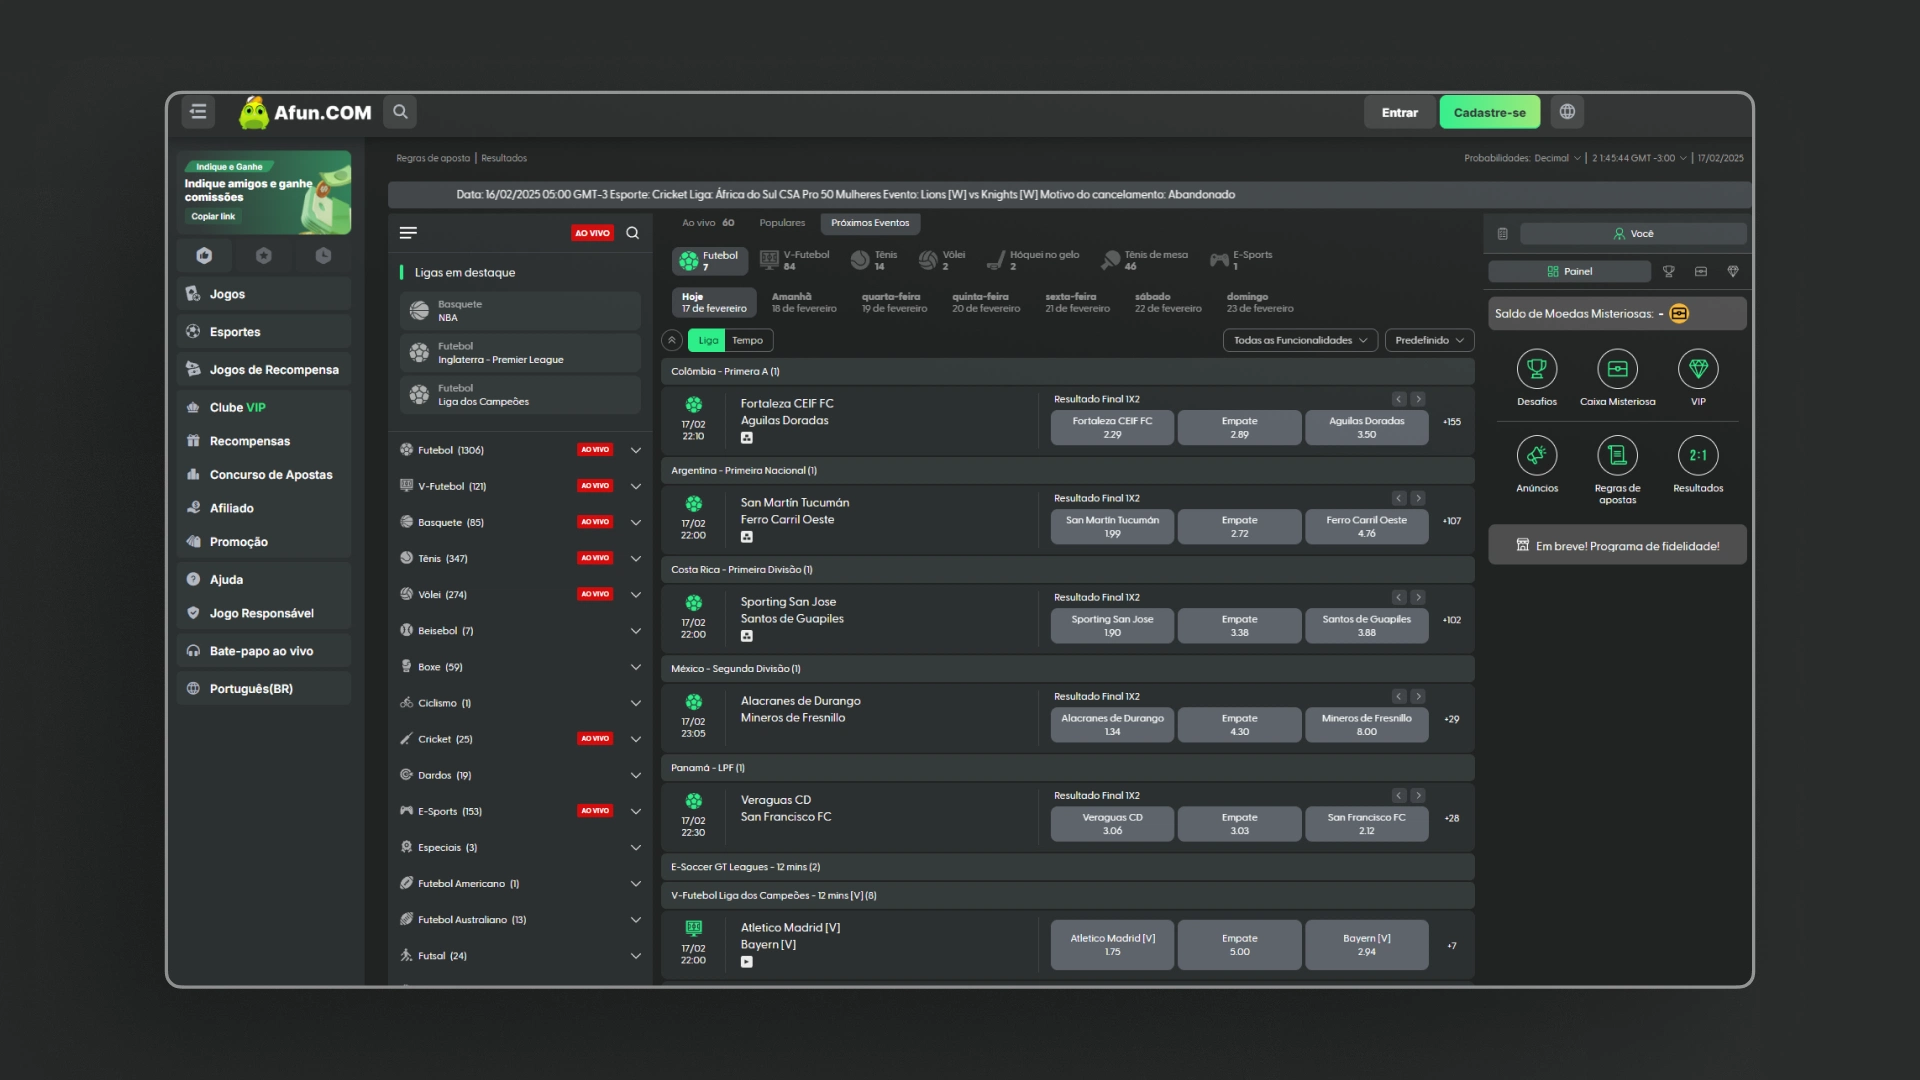The image size is (1920, 1080).
Task: Switch to Populares tab
Action: 782,223
